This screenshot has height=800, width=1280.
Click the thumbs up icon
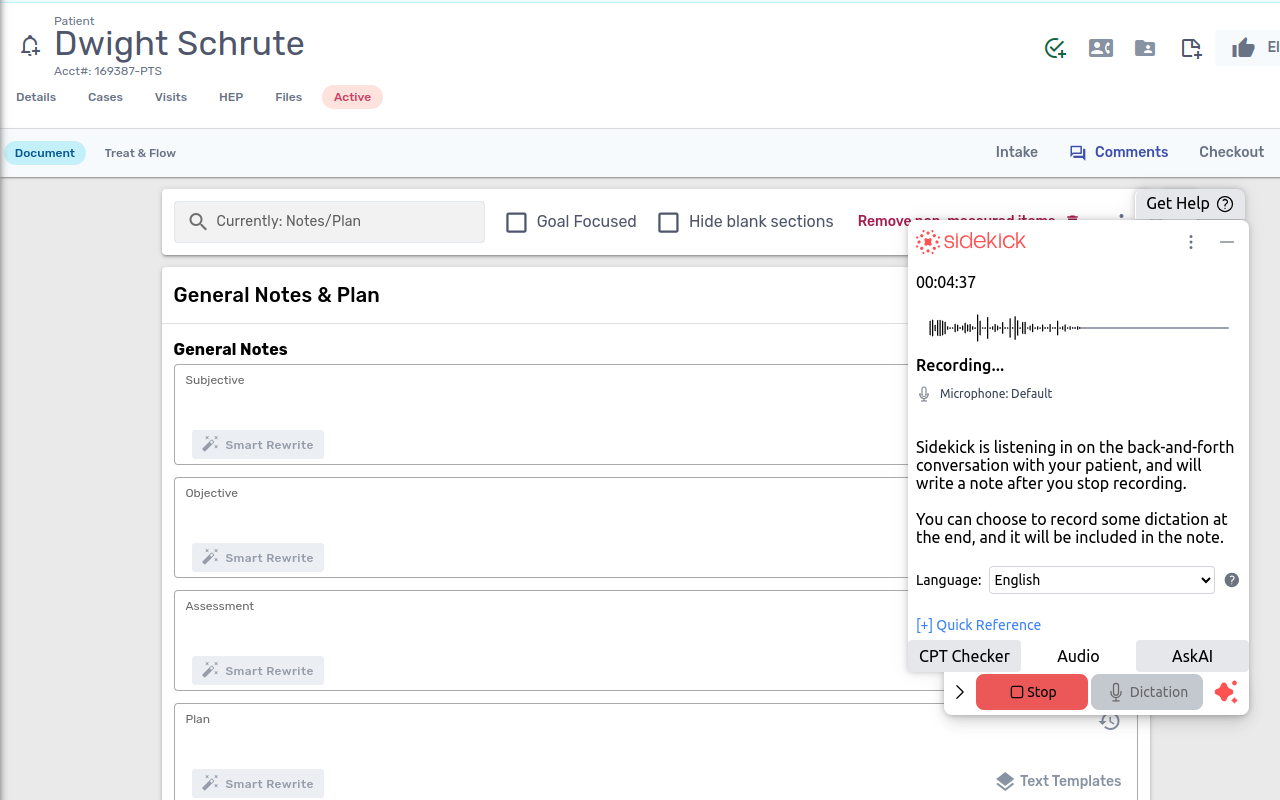tap(1243, 48)
